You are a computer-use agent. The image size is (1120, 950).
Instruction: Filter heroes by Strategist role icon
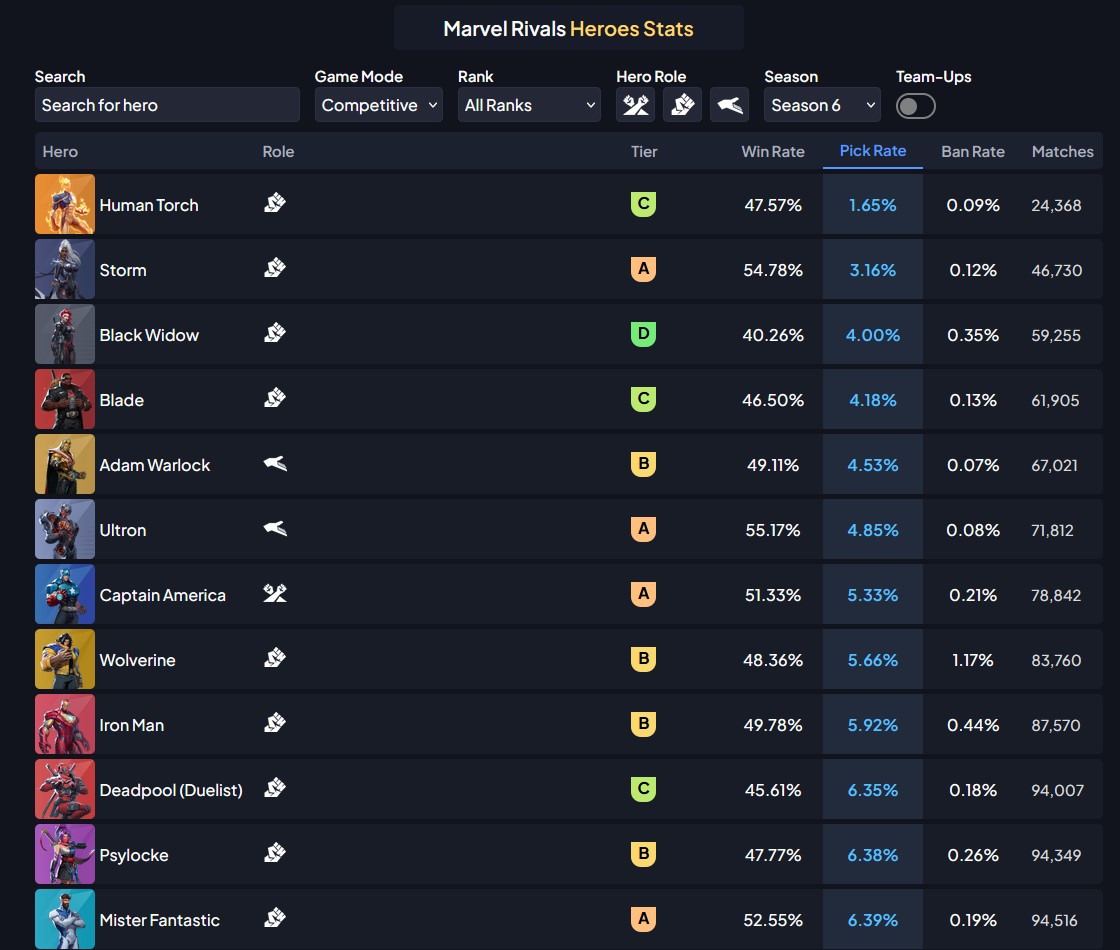[729, 105]
